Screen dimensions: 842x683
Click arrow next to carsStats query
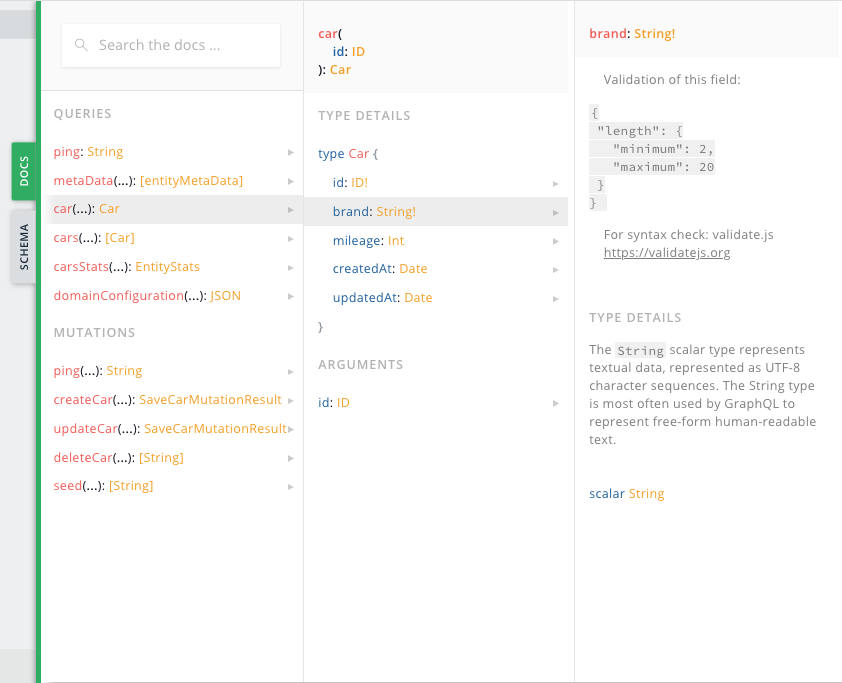(290, 267)
